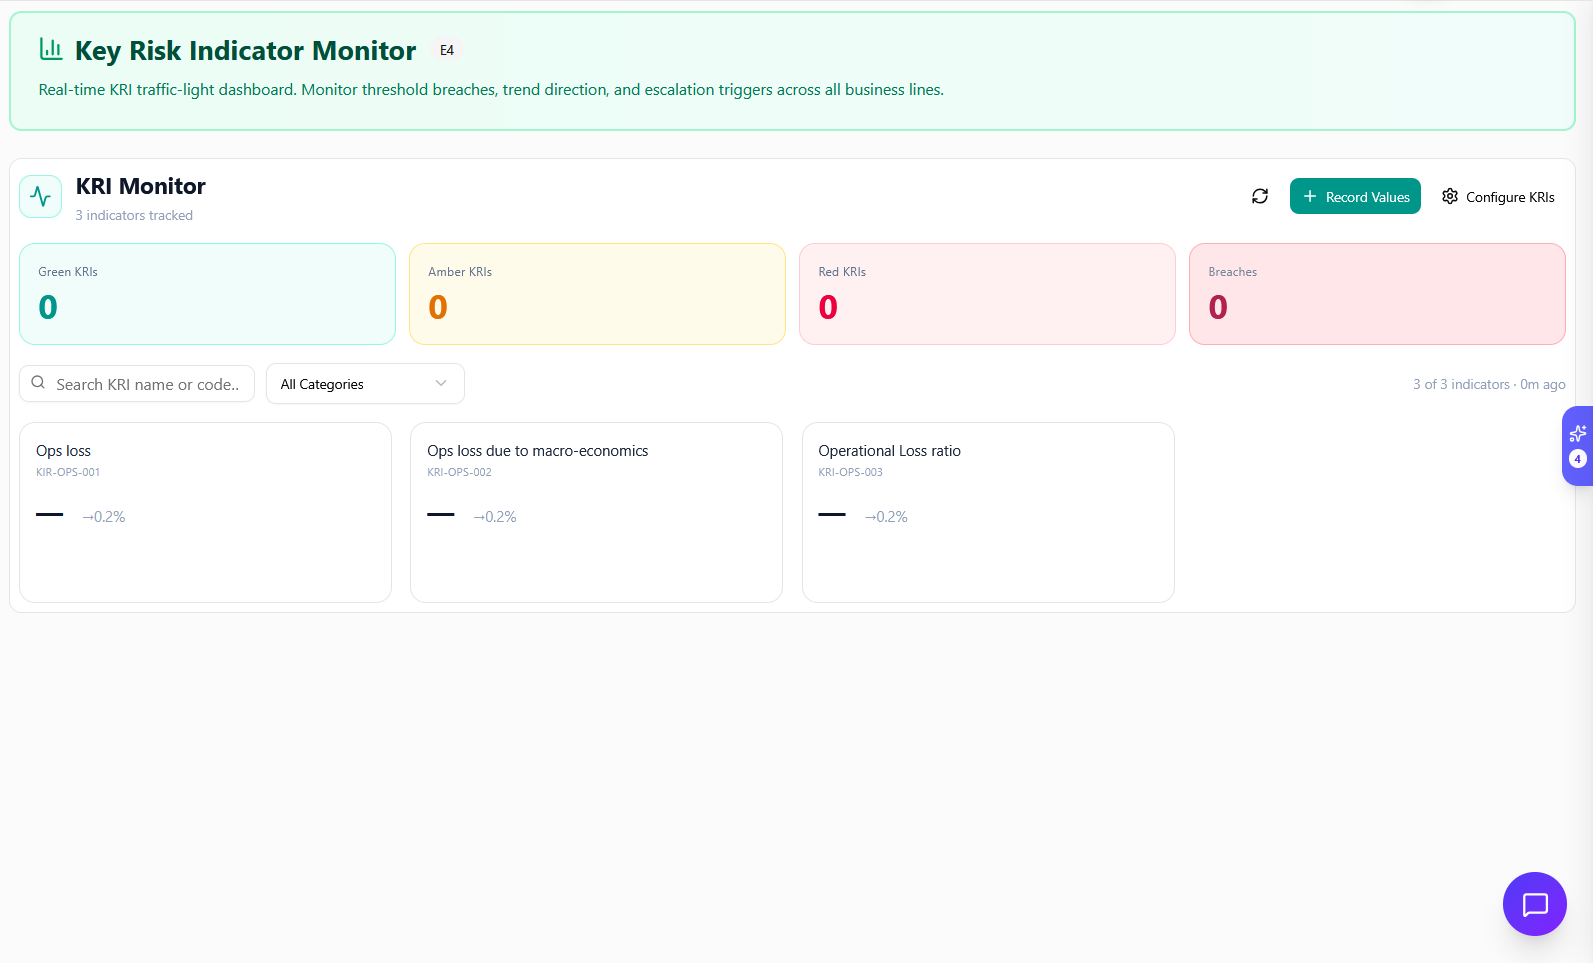Click the plus icon on Record Values
1593x963 pixels.
[x=1309, y=196]
